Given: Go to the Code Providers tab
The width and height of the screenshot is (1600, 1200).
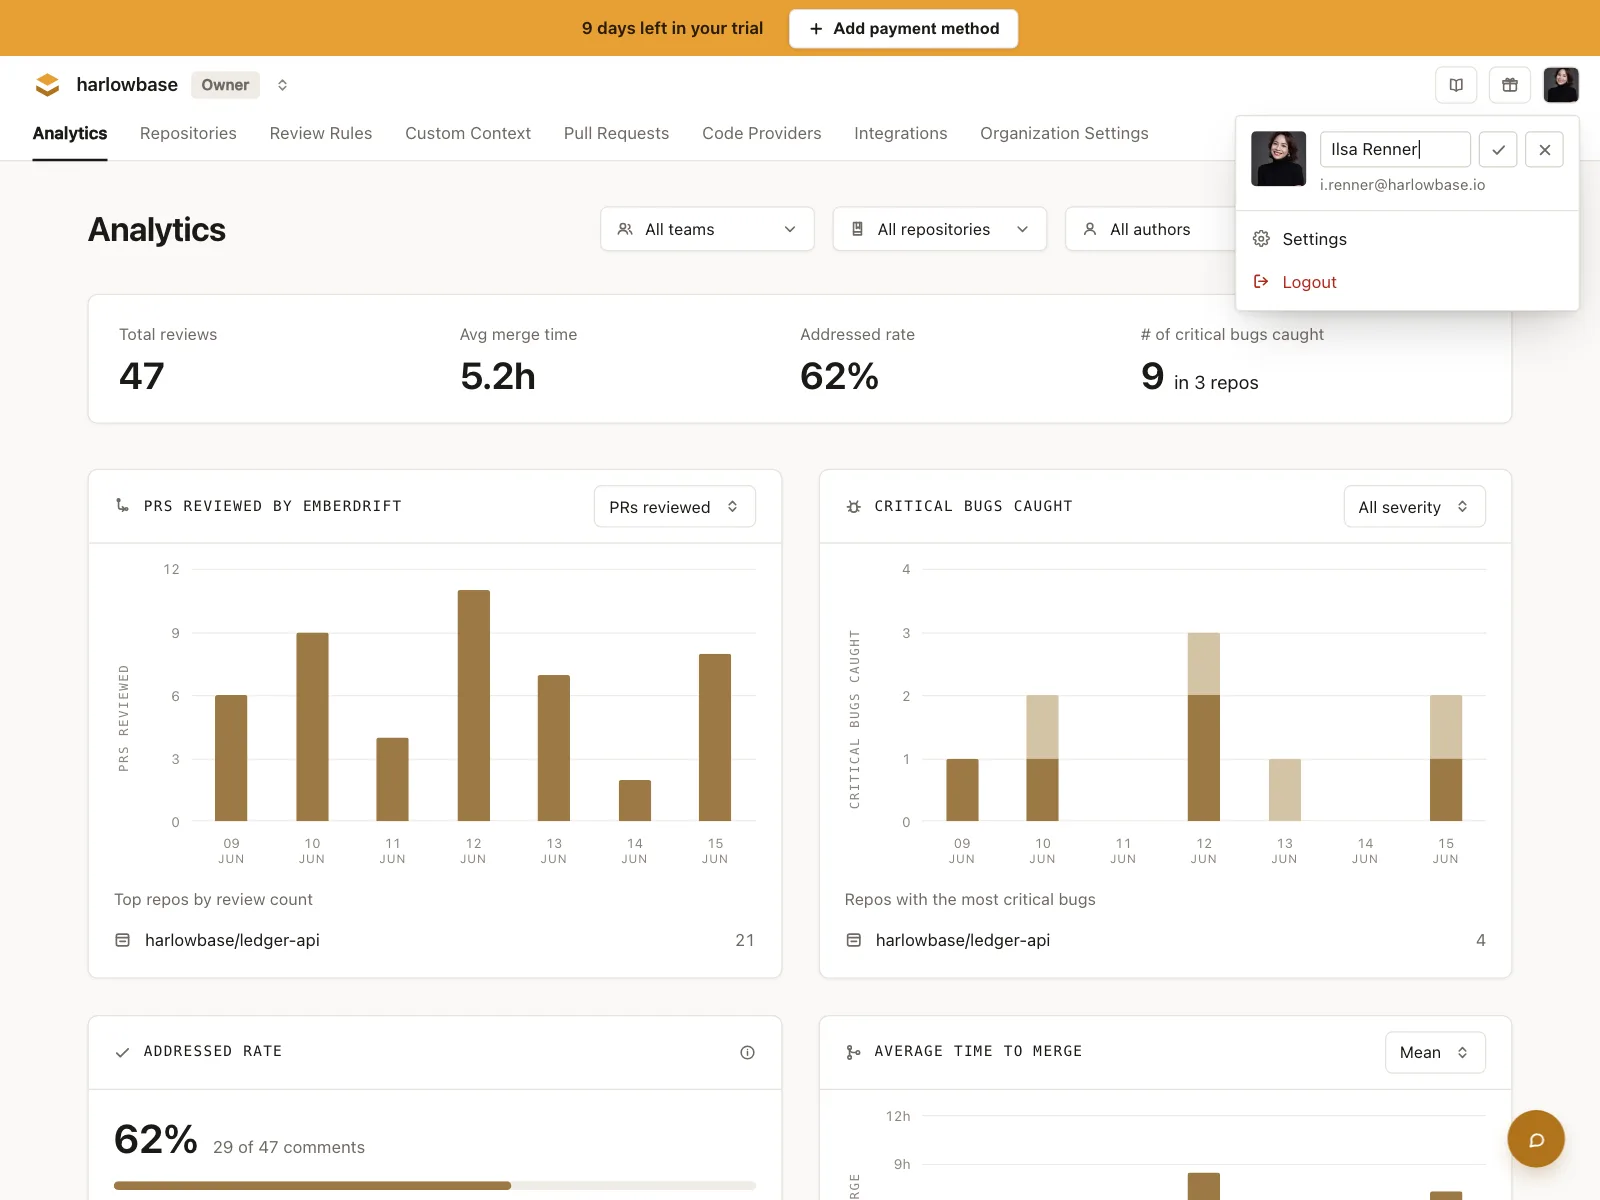Looking at the screenshot, I should click(x=762, y=134).
